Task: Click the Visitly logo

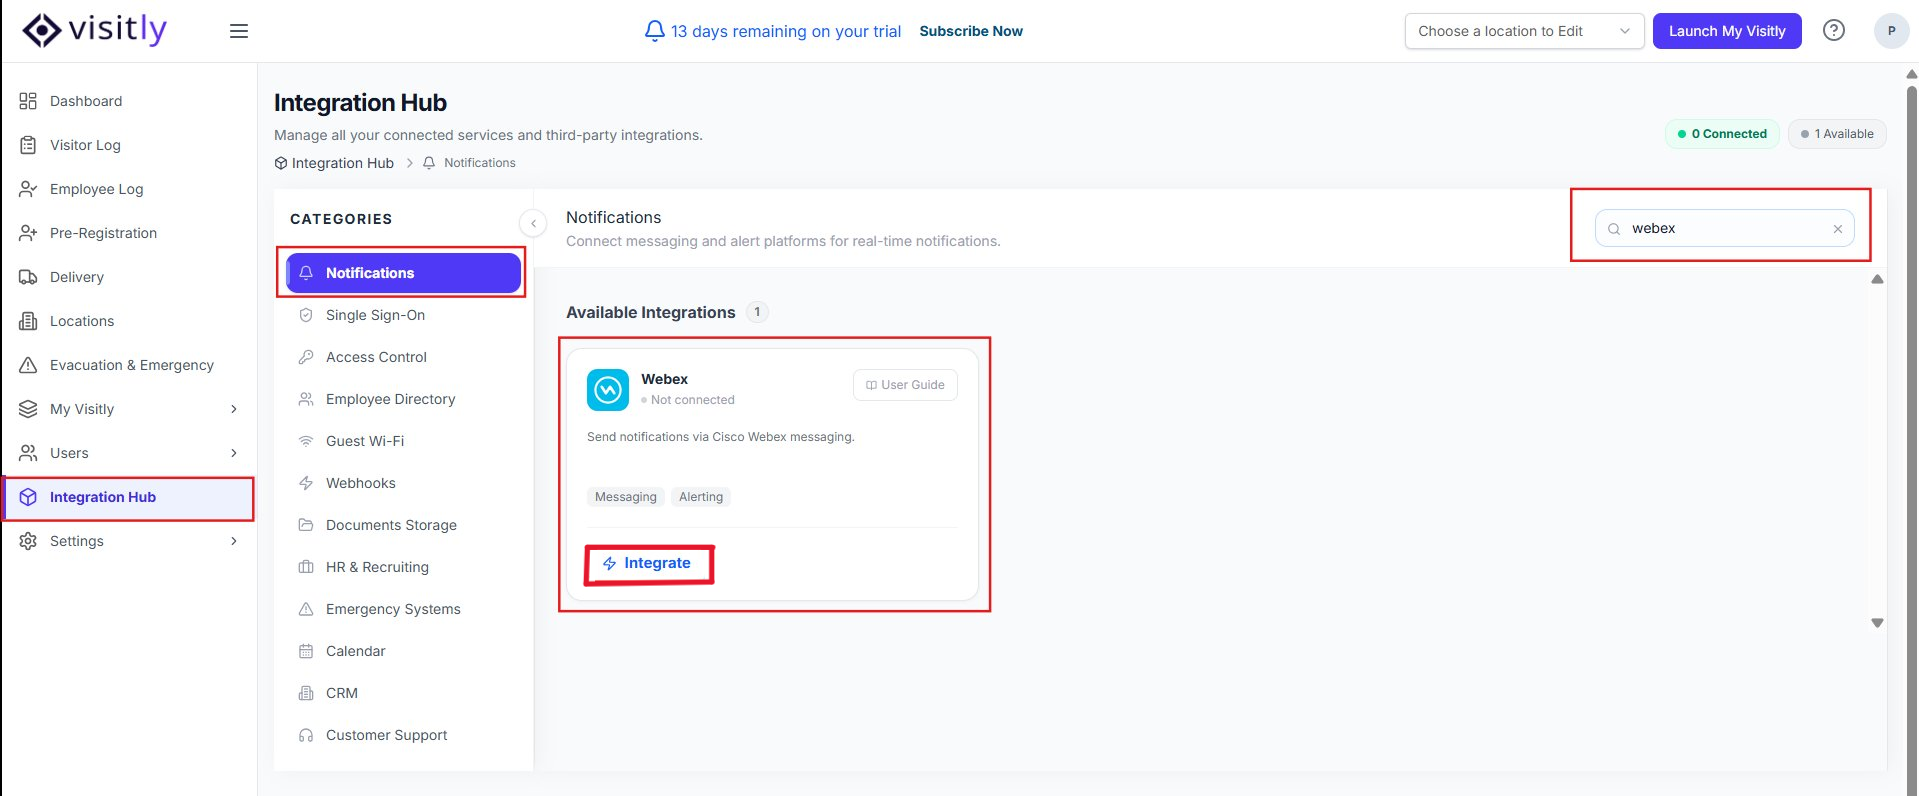Action: pos(94,30)
